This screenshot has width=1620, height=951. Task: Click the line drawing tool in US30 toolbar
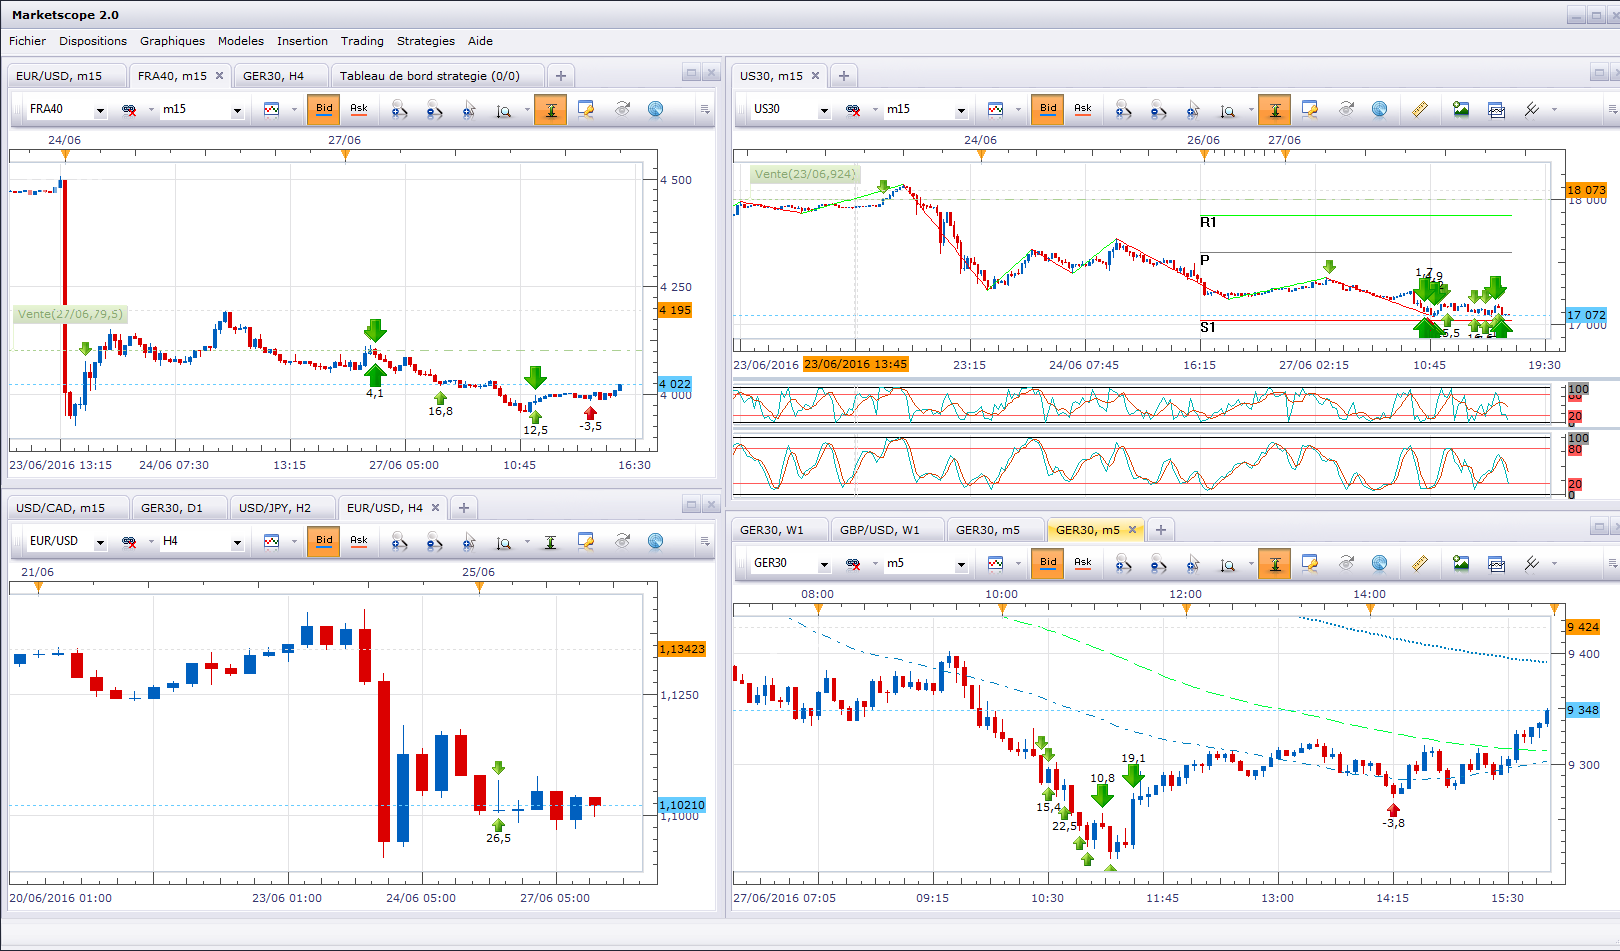(x=1531, y=110)
